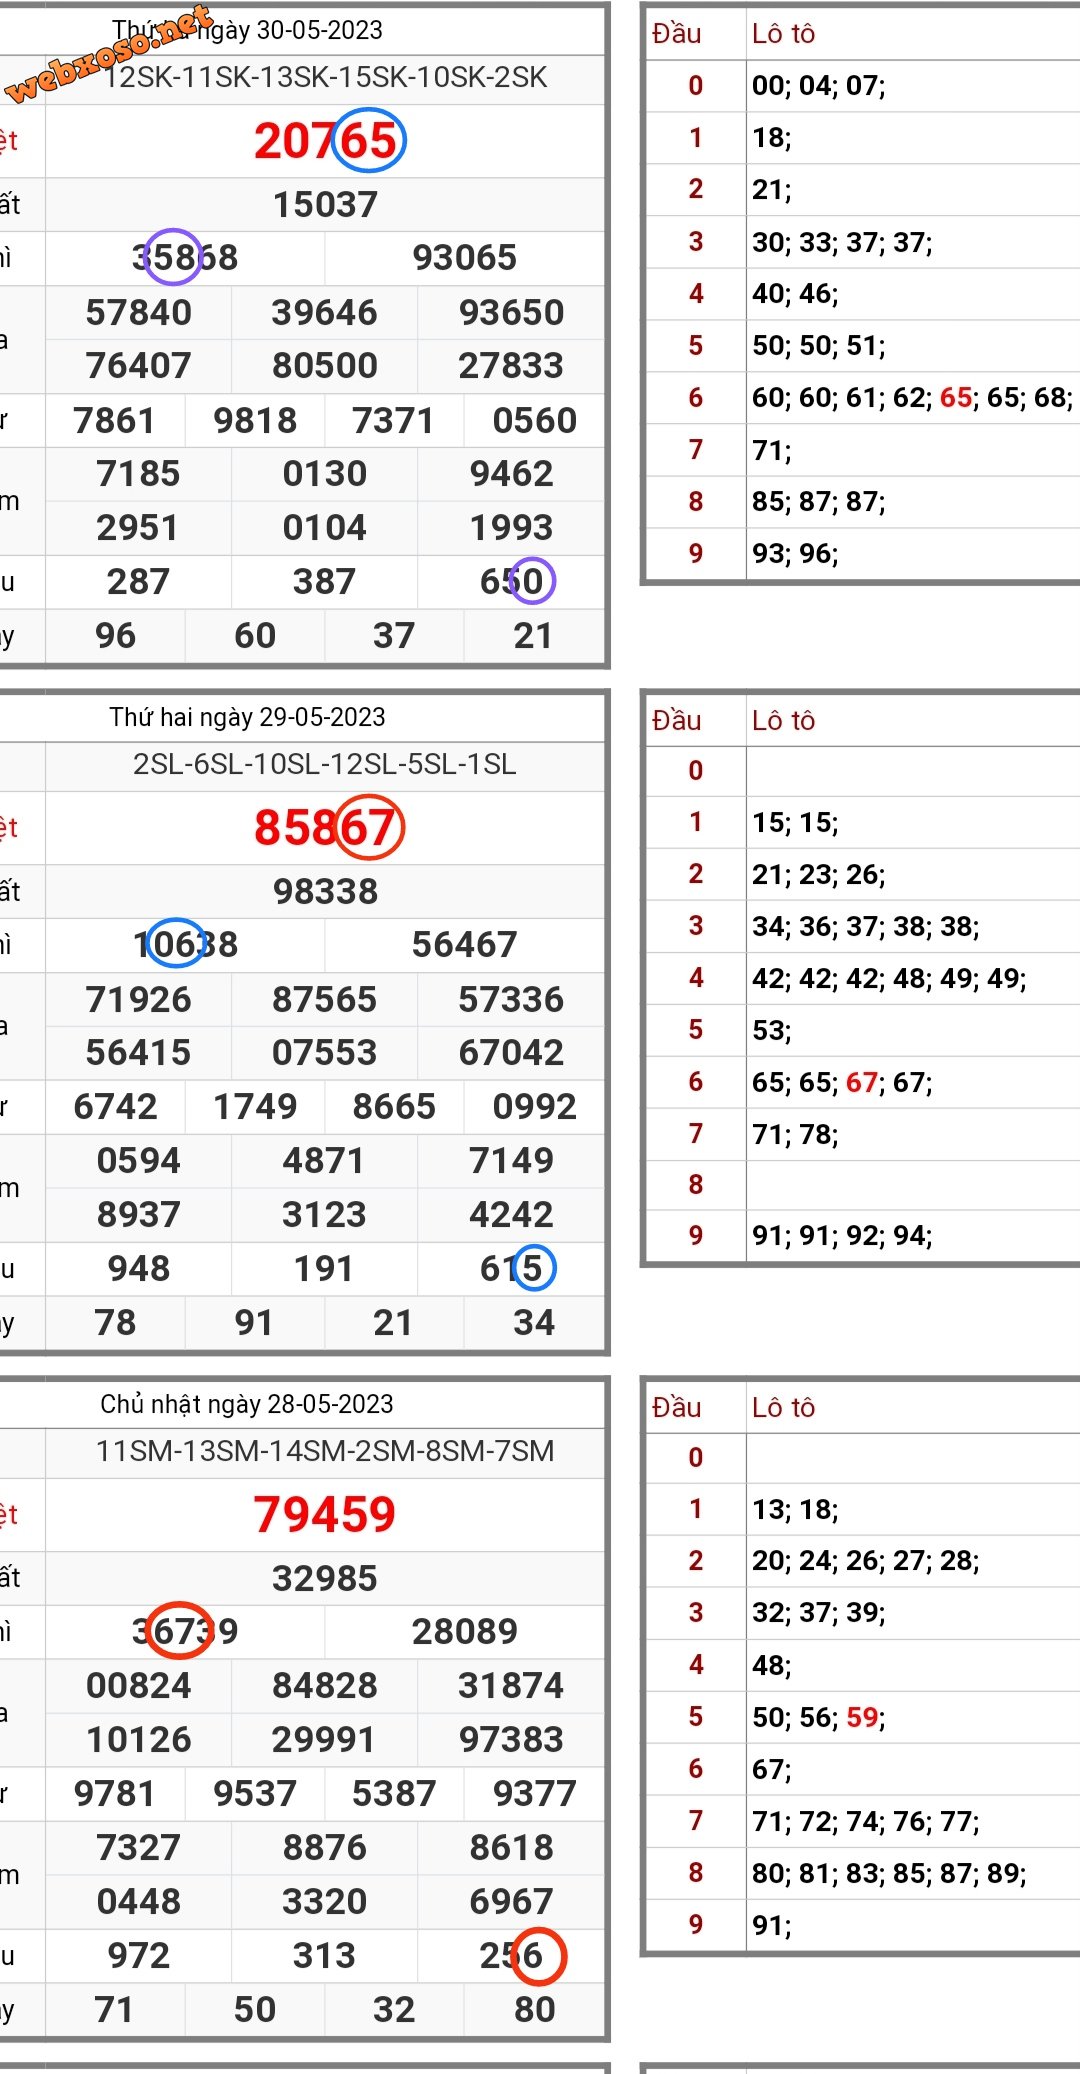This screenshot has width=1080, height=2074.
Task: Select the number 00824
Action: point(139,1686)
